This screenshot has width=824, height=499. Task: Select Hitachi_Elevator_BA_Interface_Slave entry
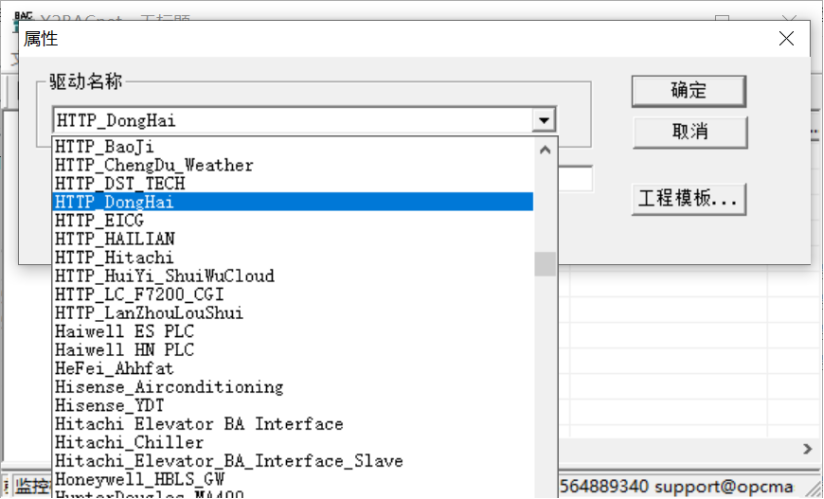point(293,461)
